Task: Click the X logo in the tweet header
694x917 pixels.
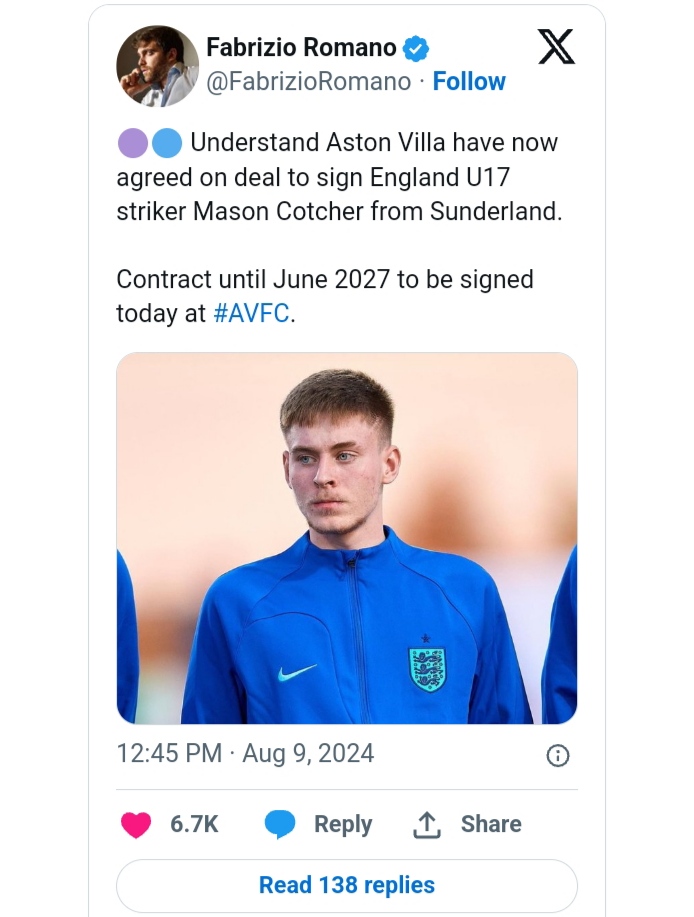Action: [x=556, y=47]
